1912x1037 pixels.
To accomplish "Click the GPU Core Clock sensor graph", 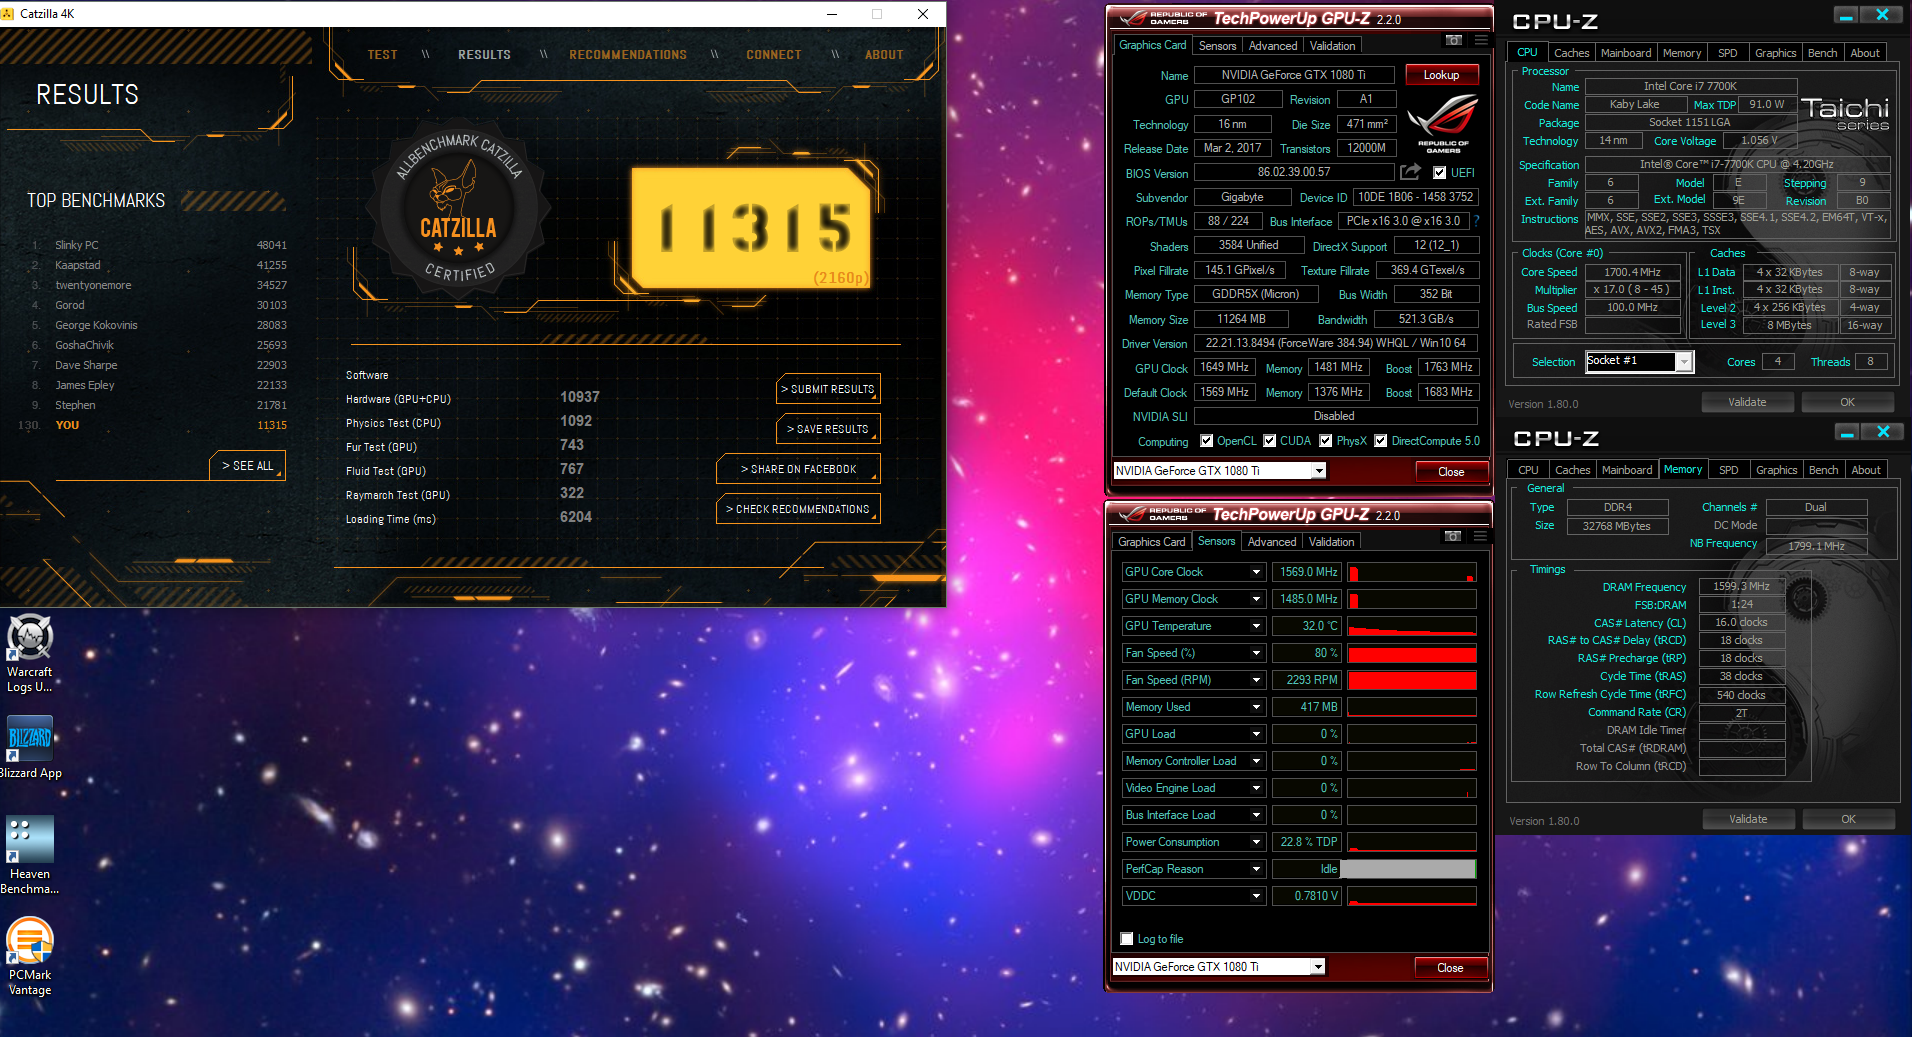I will [1412, 572].
